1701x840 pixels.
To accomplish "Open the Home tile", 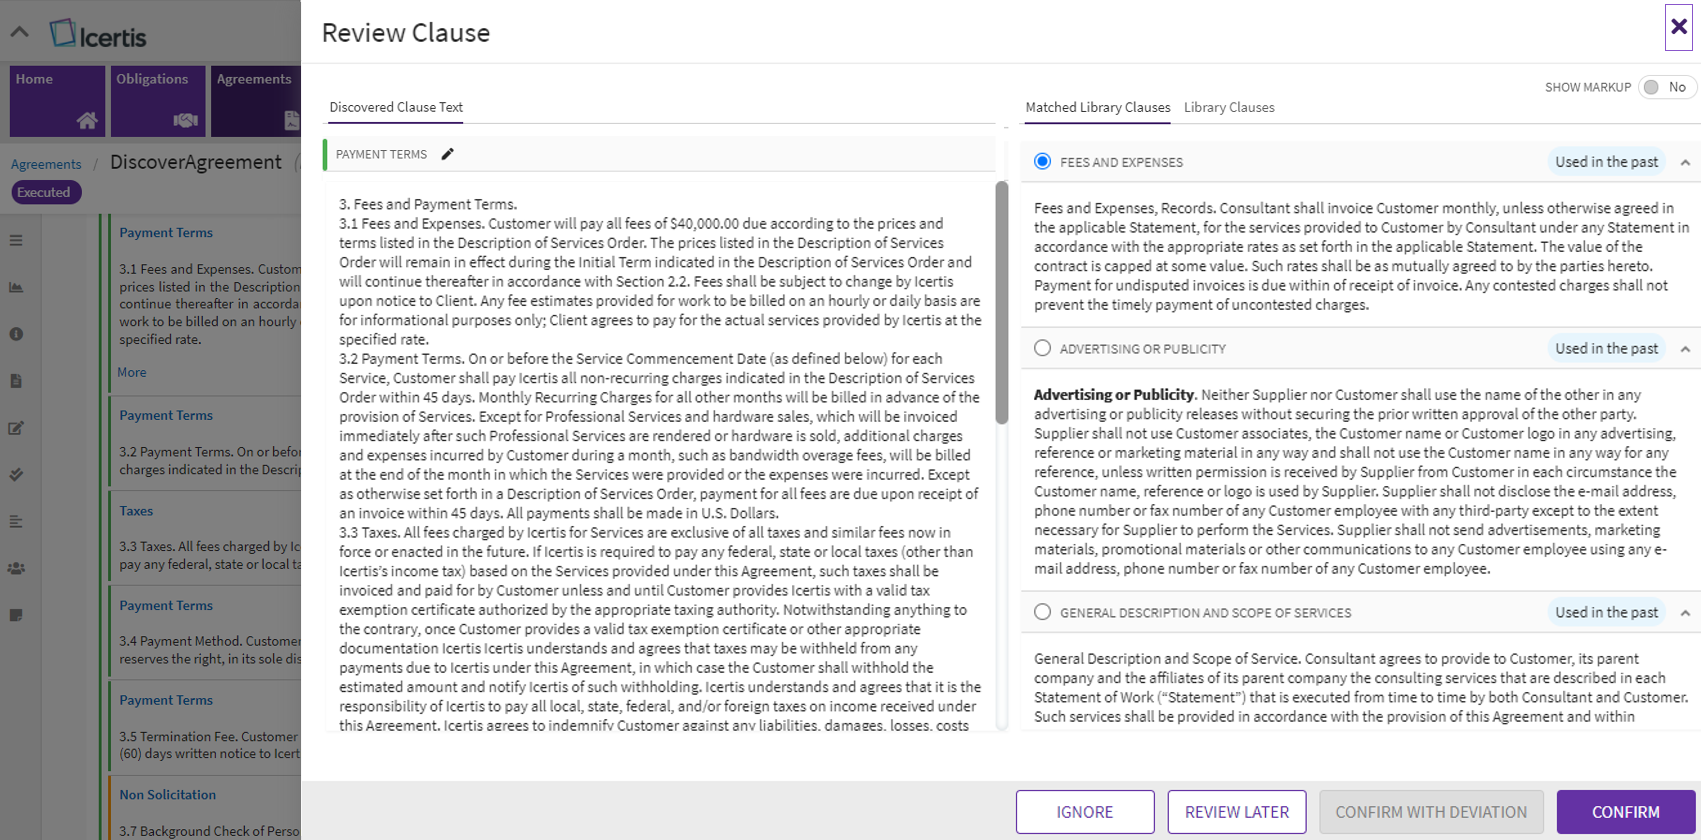I will (57, 100).
